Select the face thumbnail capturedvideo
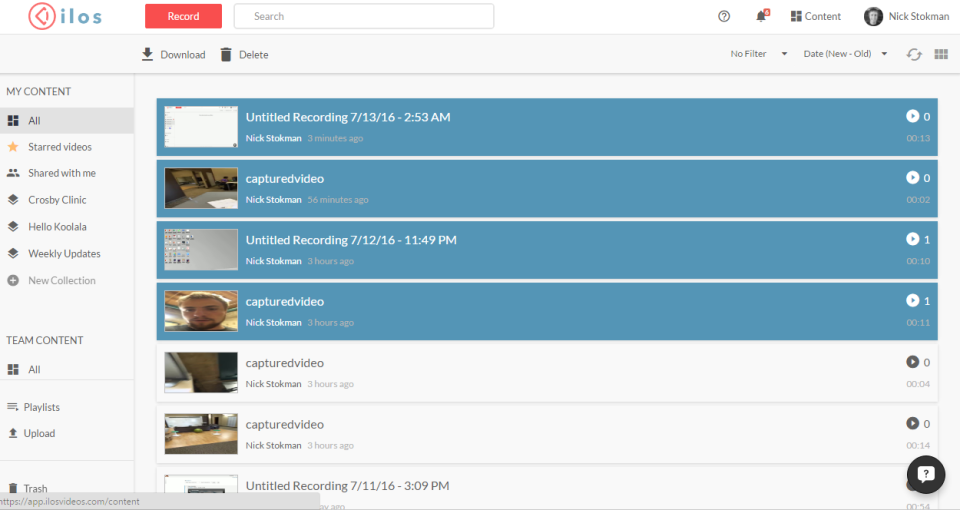Image resolution: width=960 pixels, height=510 pixels. pos(201,311)
